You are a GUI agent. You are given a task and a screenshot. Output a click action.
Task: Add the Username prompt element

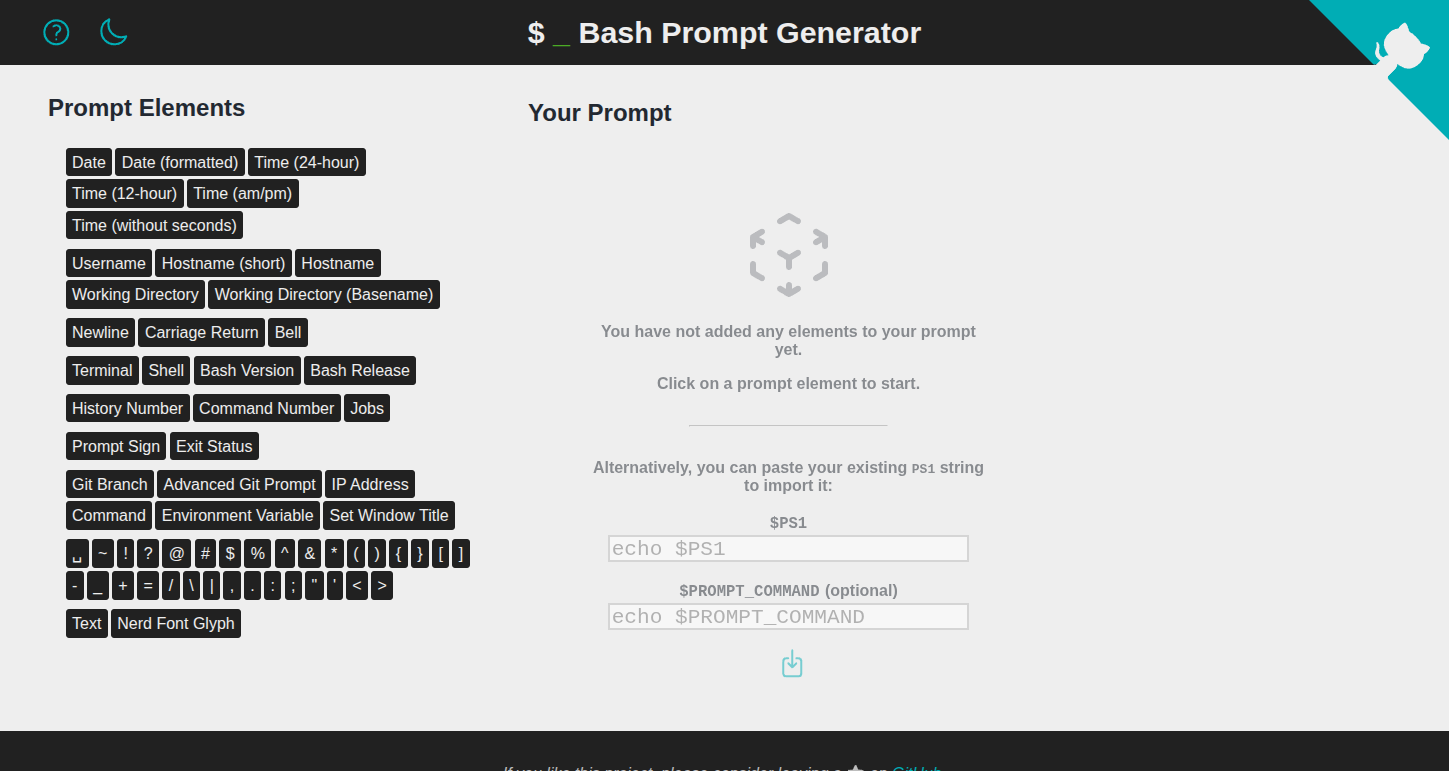tap(109, 264)
